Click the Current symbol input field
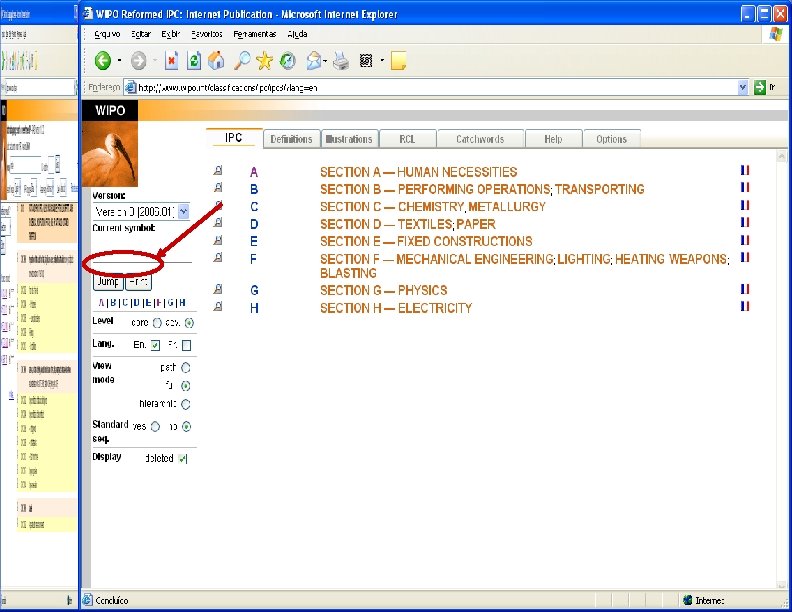 pyautogui.click(x=142, y=255)
